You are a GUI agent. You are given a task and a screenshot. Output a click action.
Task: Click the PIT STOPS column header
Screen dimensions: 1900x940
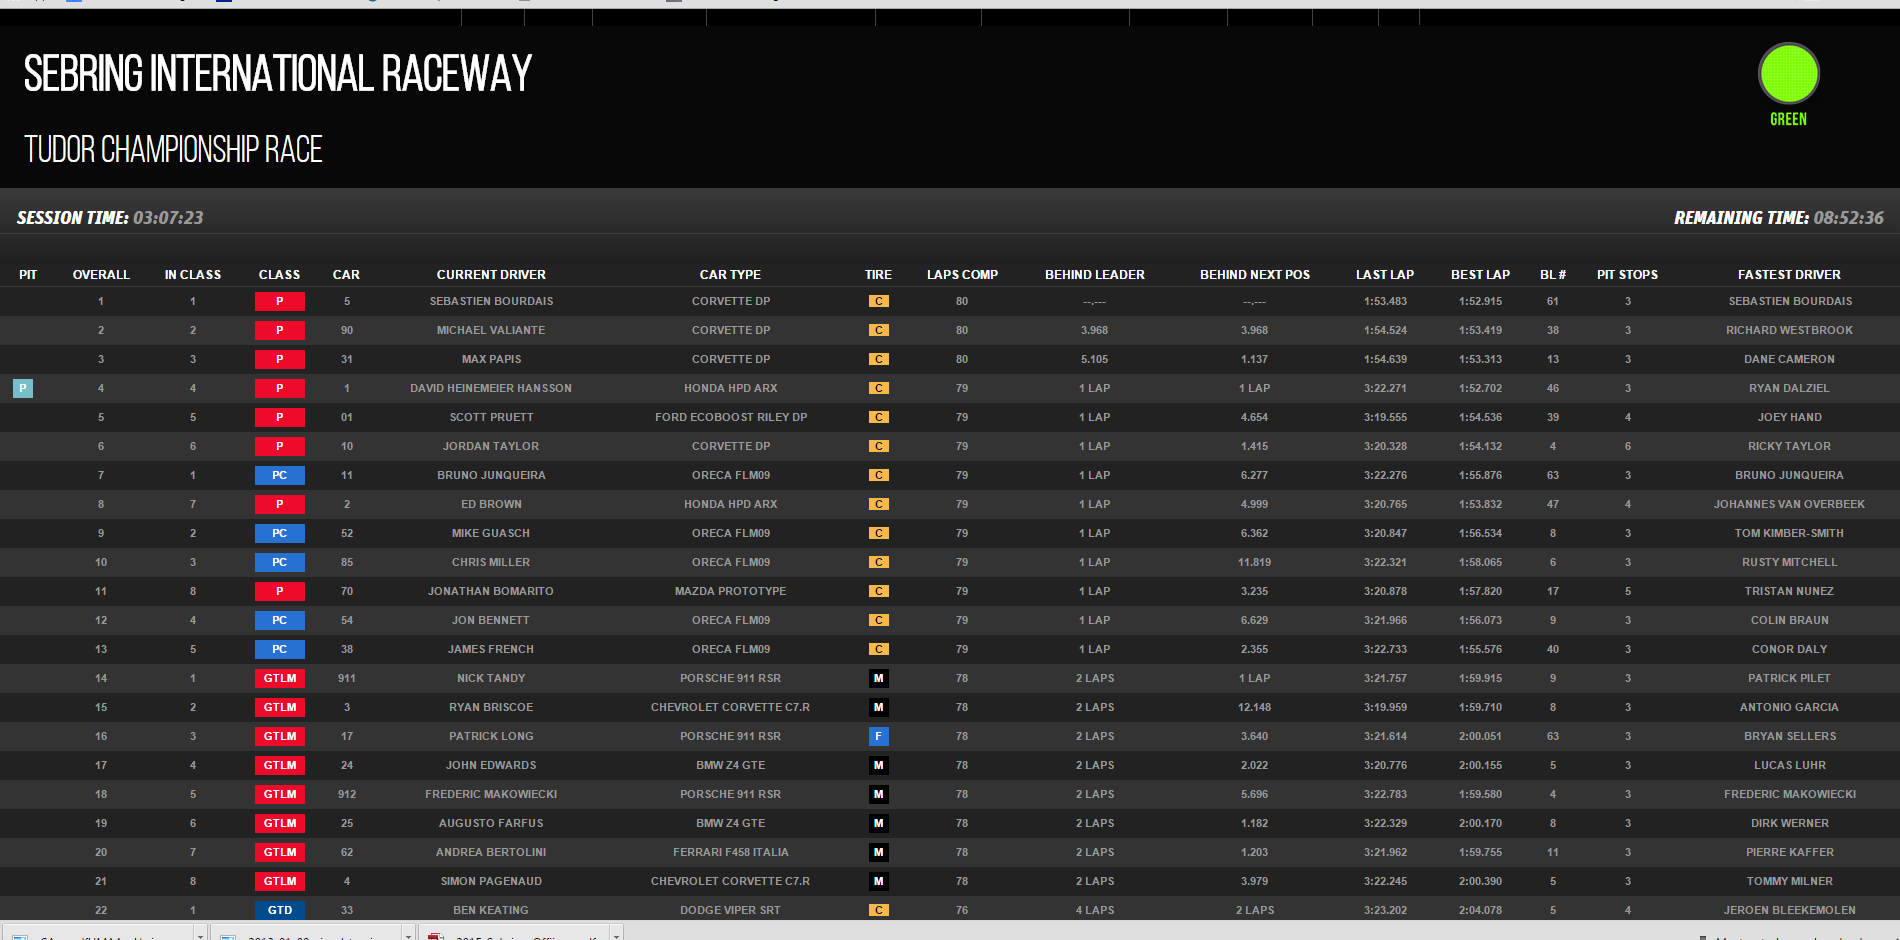click(1627, 274)
